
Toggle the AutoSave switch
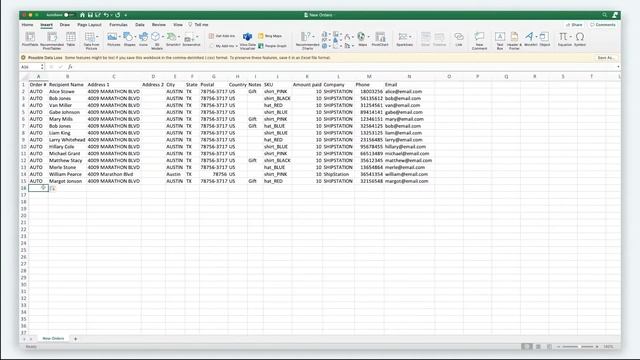pyautogui.click(x=68, y=15)
